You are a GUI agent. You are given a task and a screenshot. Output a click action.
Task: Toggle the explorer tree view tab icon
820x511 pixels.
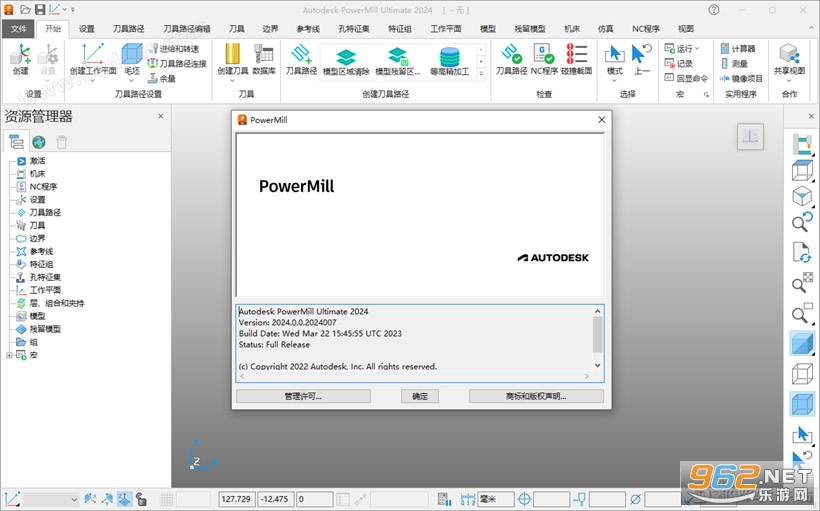point(16,142)
